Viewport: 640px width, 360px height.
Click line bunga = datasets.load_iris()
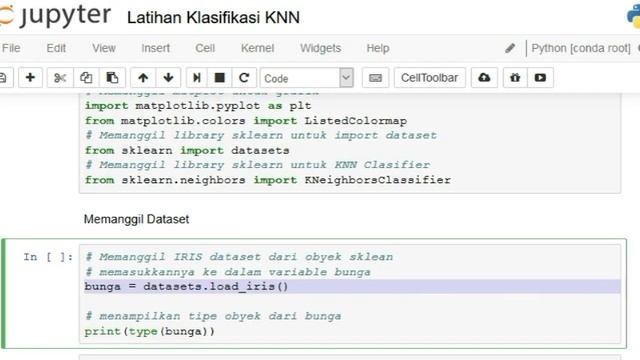point(187,287)
